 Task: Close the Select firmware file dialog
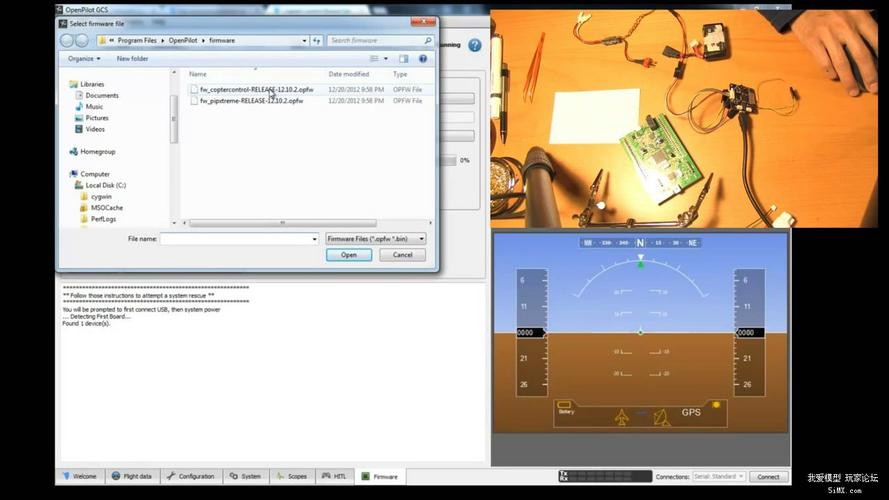[423, 22]
